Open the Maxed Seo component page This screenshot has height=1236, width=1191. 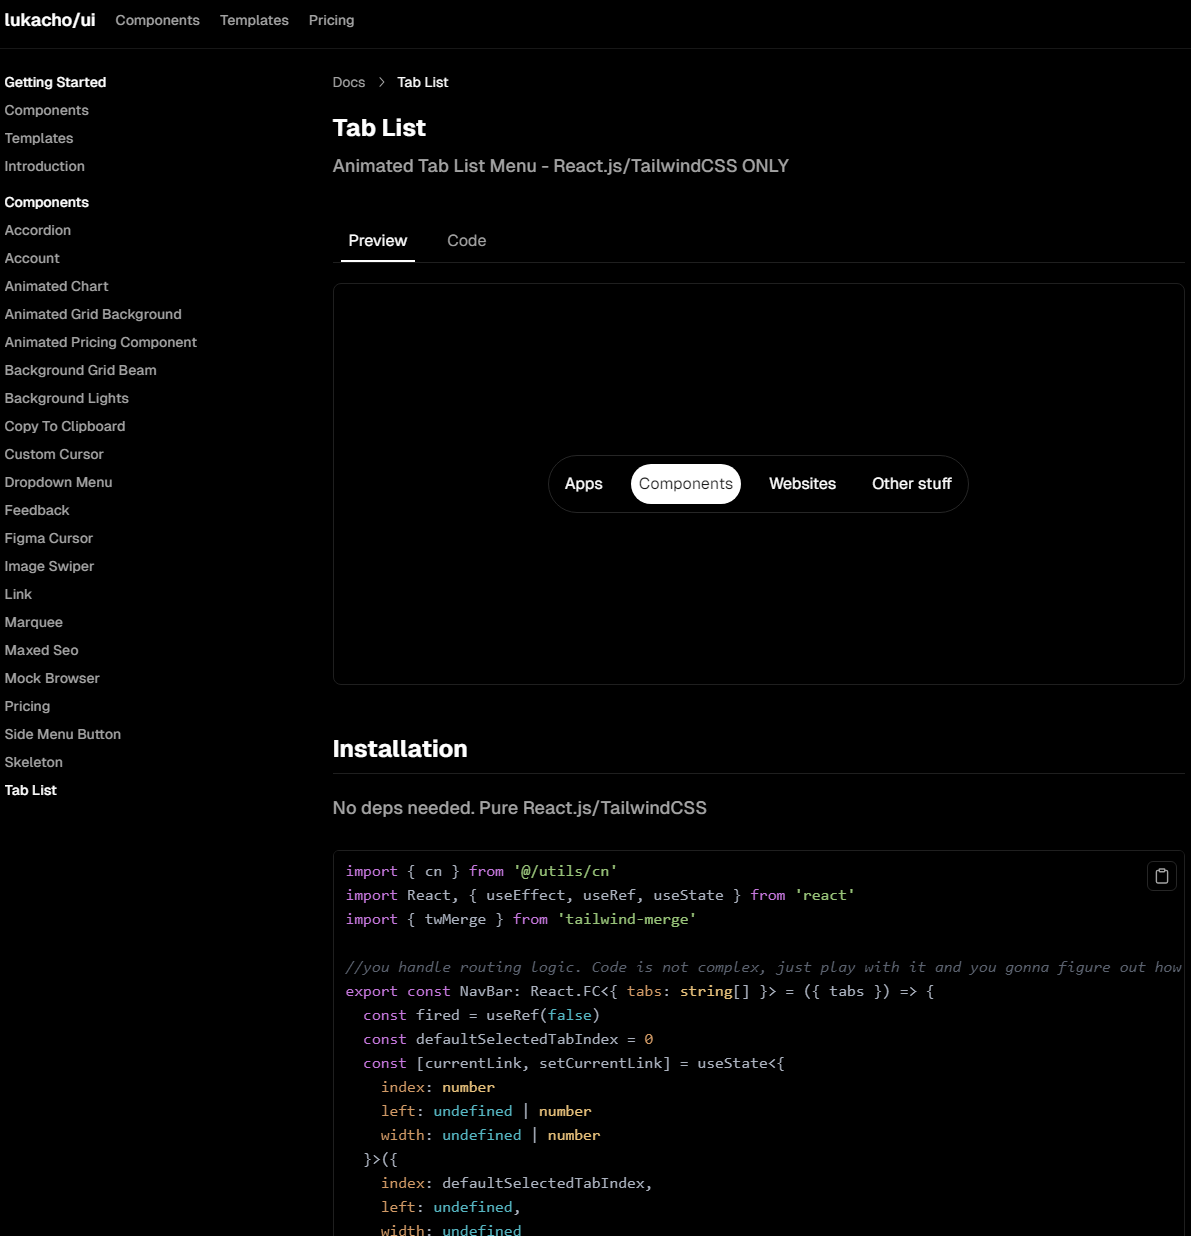(42, 650)
